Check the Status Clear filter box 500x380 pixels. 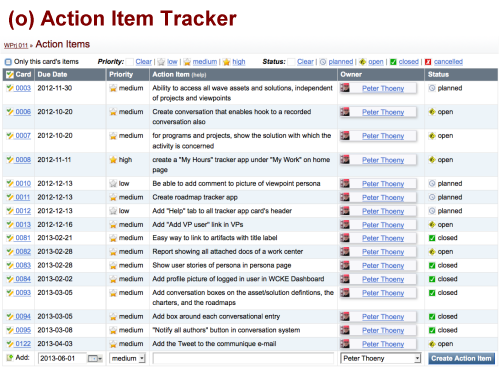click(x=291, y=62)
